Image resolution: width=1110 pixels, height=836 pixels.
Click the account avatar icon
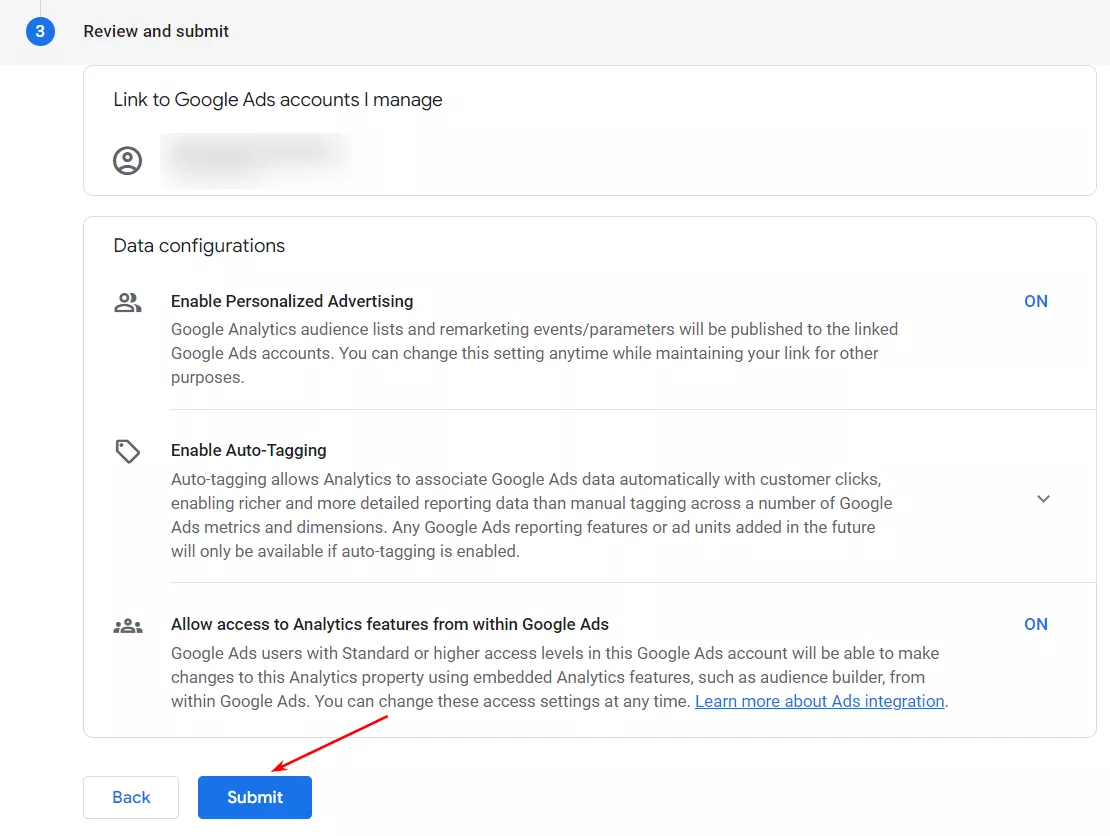pyautogui.click(x=128, y=161)
